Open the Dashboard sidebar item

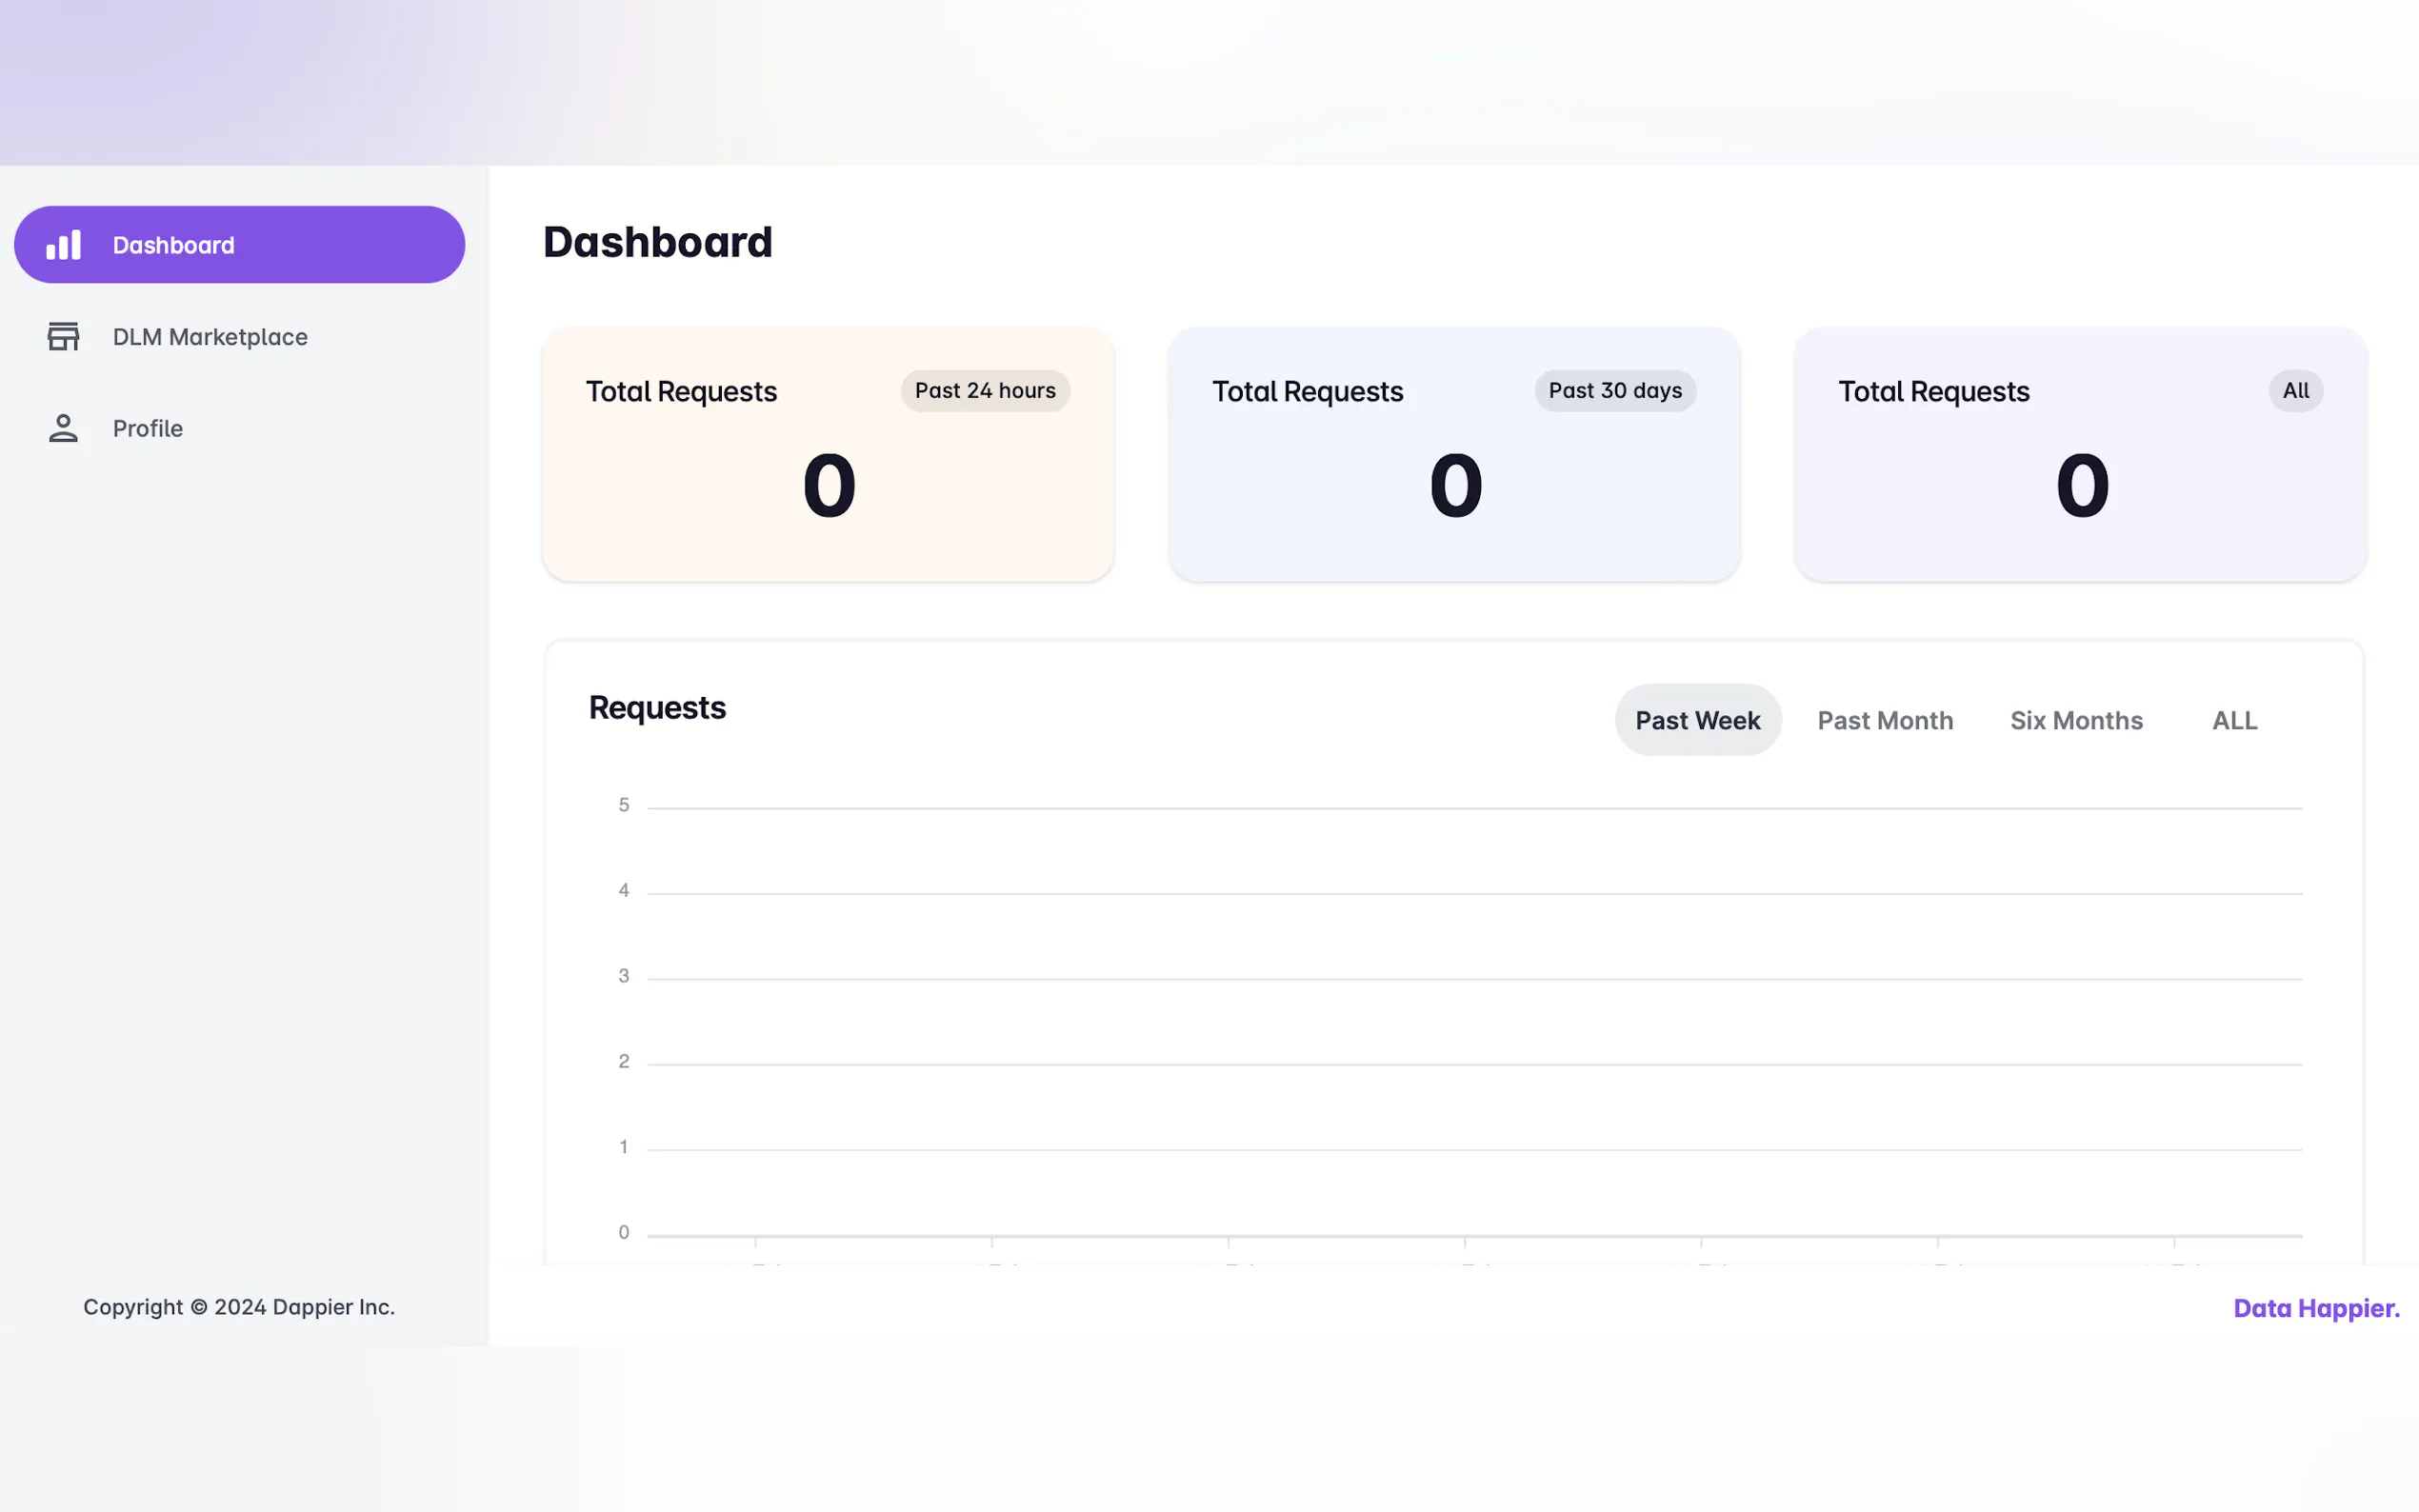coord(173,245)
